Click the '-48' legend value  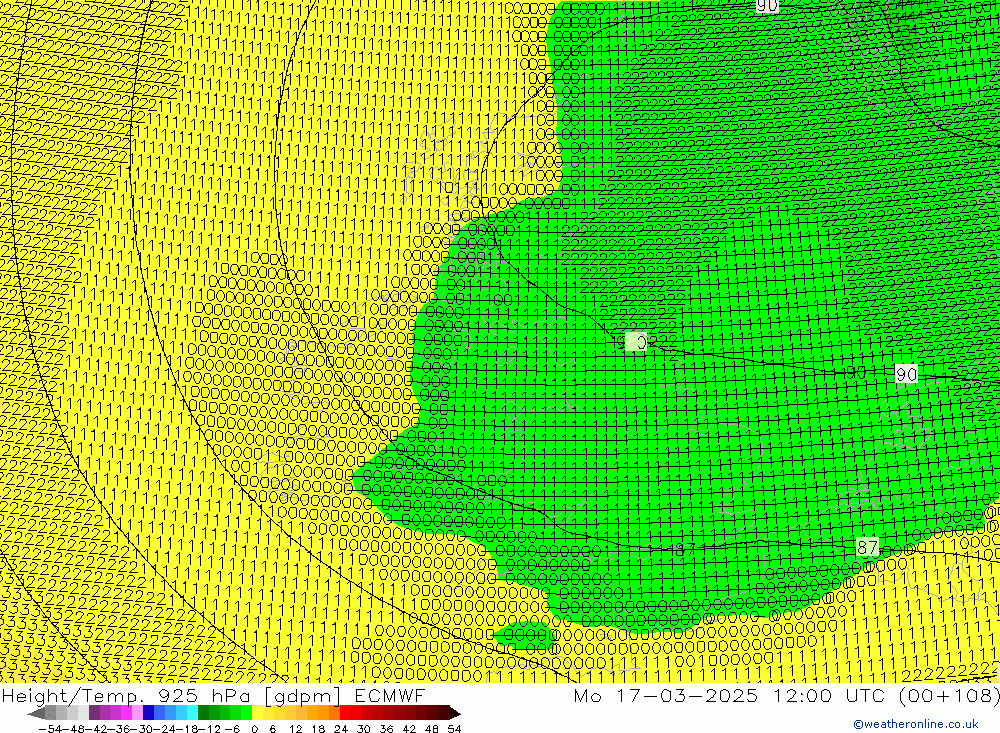[74, 729]
